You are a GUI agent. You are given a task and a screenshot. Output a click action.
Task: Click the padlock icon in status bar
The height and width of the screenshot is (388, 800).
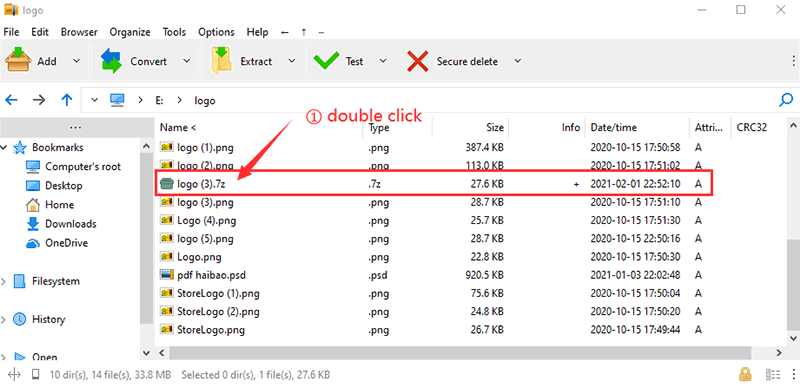[x=745, y=374]
